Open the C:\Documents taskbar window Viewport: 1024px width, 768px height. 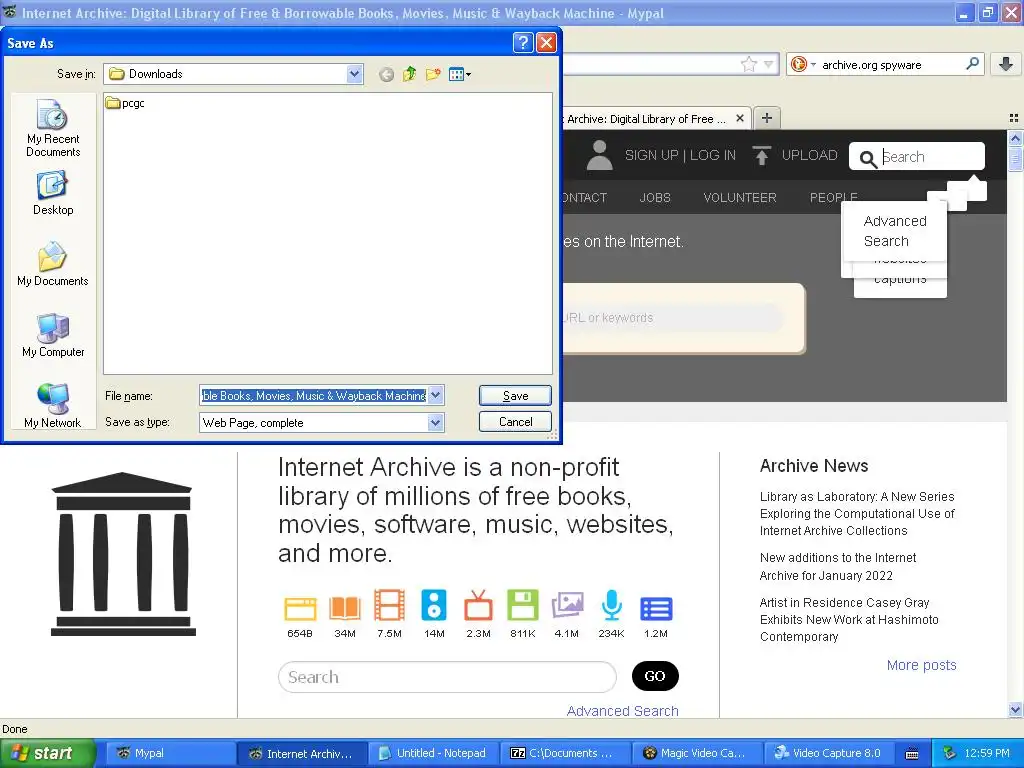point(564,753)
